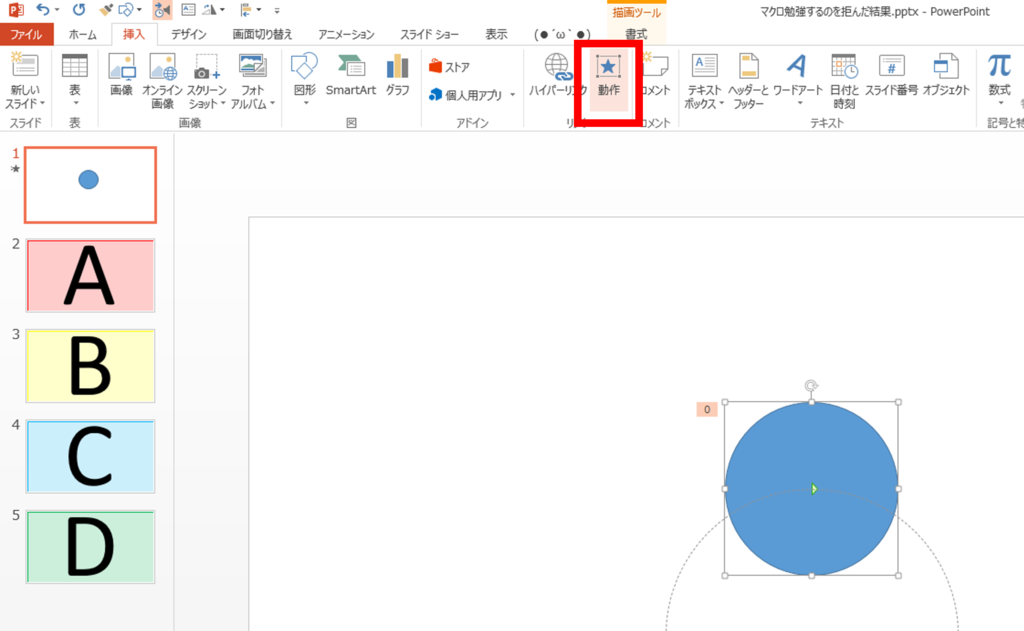This screenshot has width=1024, height=631.
Task: Open the ファイル tab
Action: 26,35
